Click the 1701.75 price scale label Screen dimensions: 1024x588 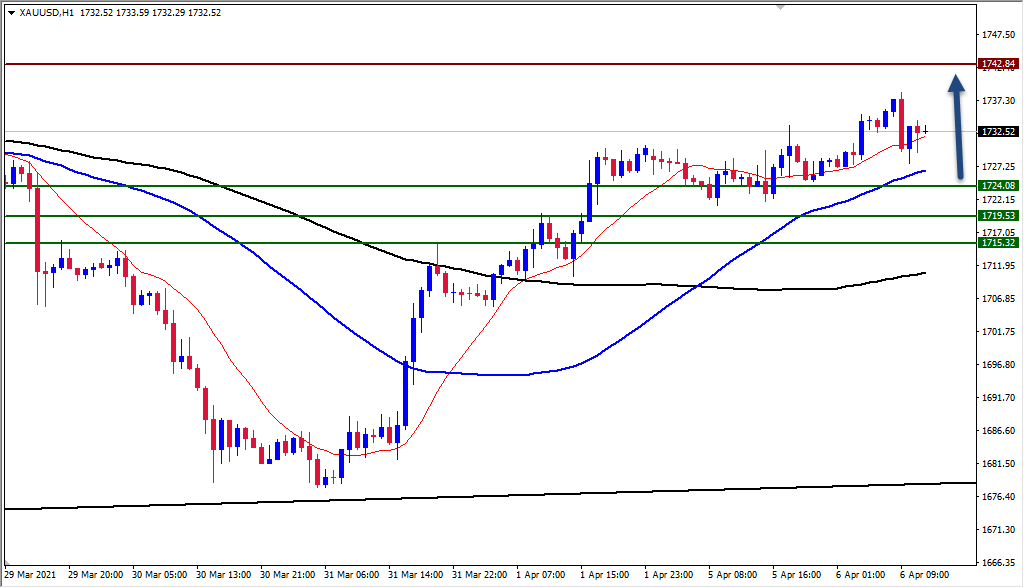[x=999, y=332]
